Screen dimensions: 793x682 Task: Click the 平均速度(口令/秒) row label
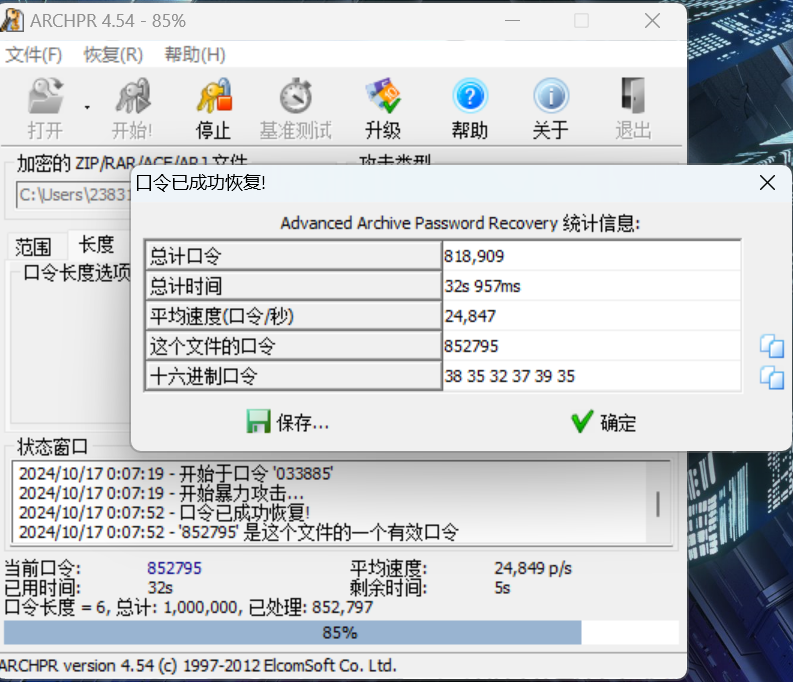coord(293,316)
